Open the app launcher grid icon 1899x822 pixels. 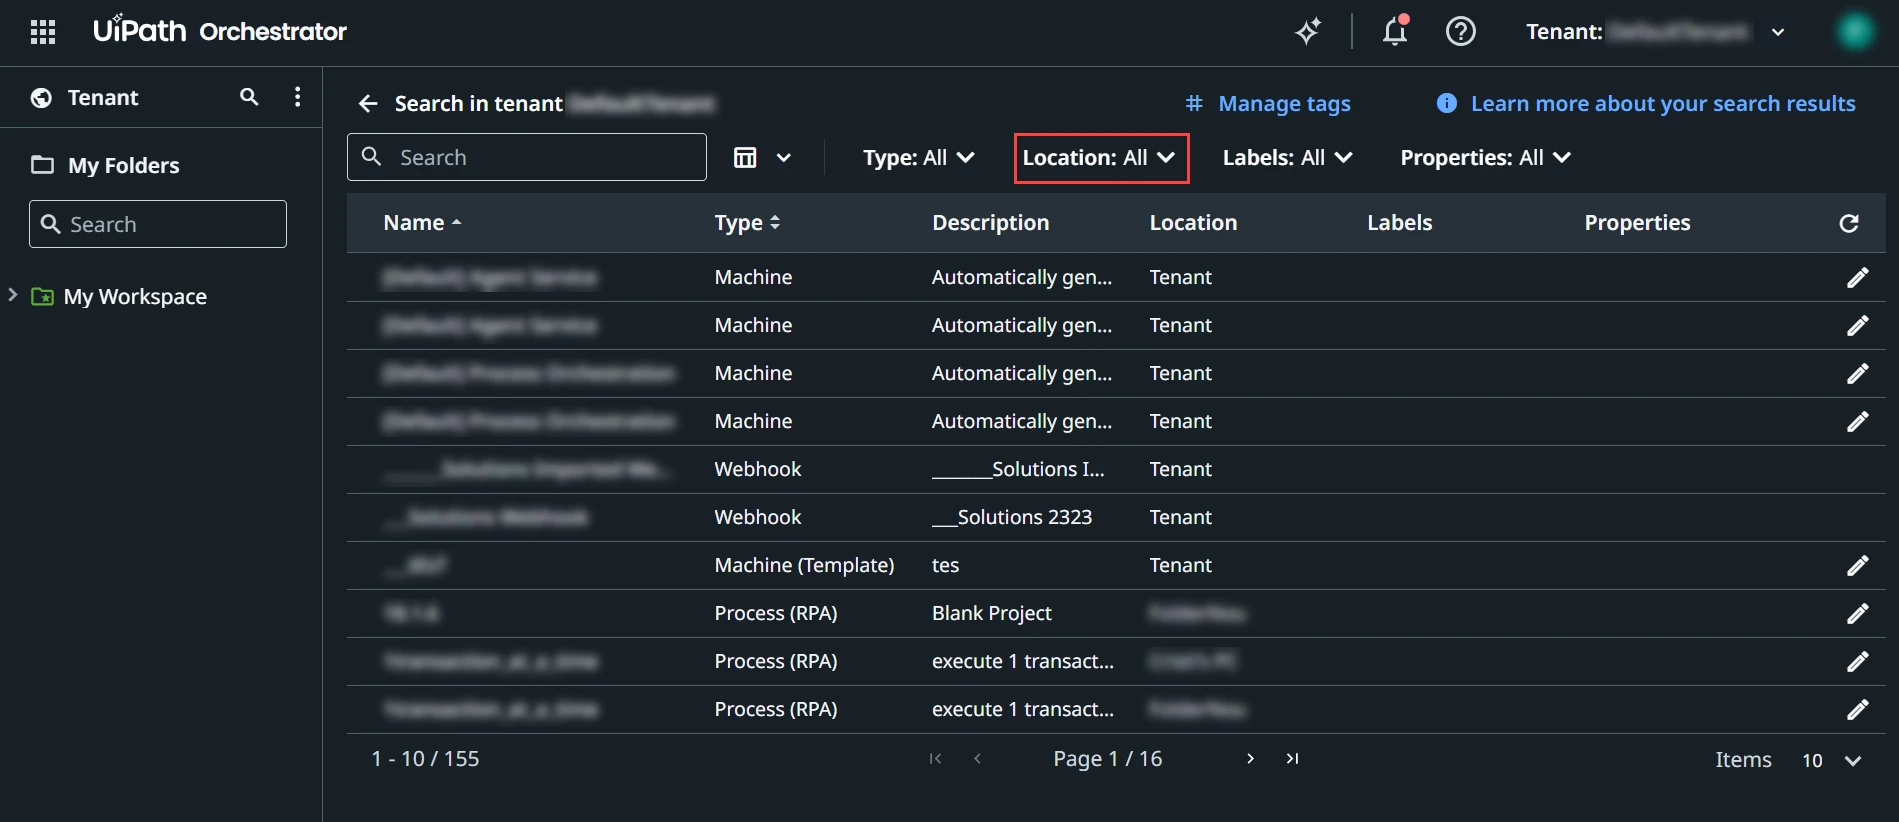click(x=43, y=32)
